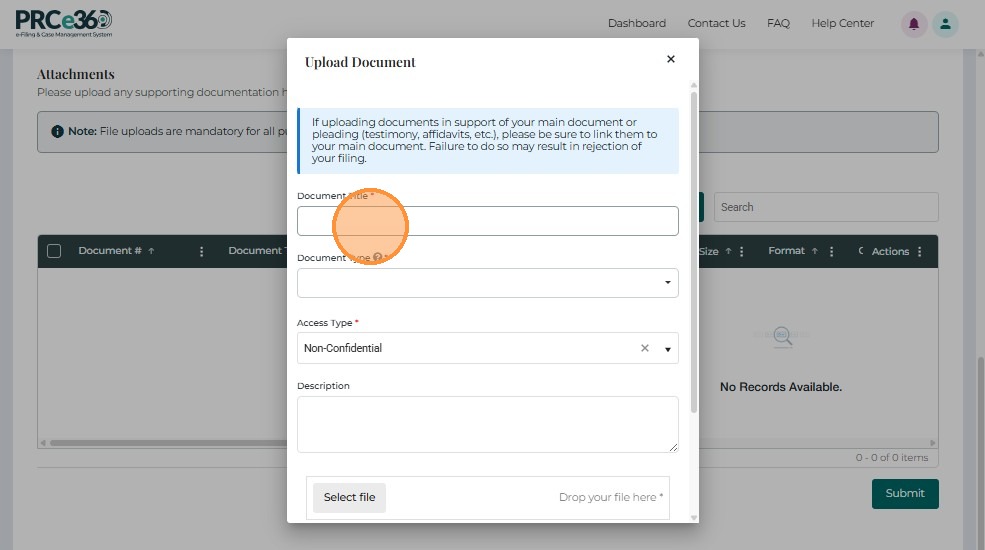Open the Access Type dropdown arrow
This screenshot has width=985, height=550.
[x=668, y=349]
